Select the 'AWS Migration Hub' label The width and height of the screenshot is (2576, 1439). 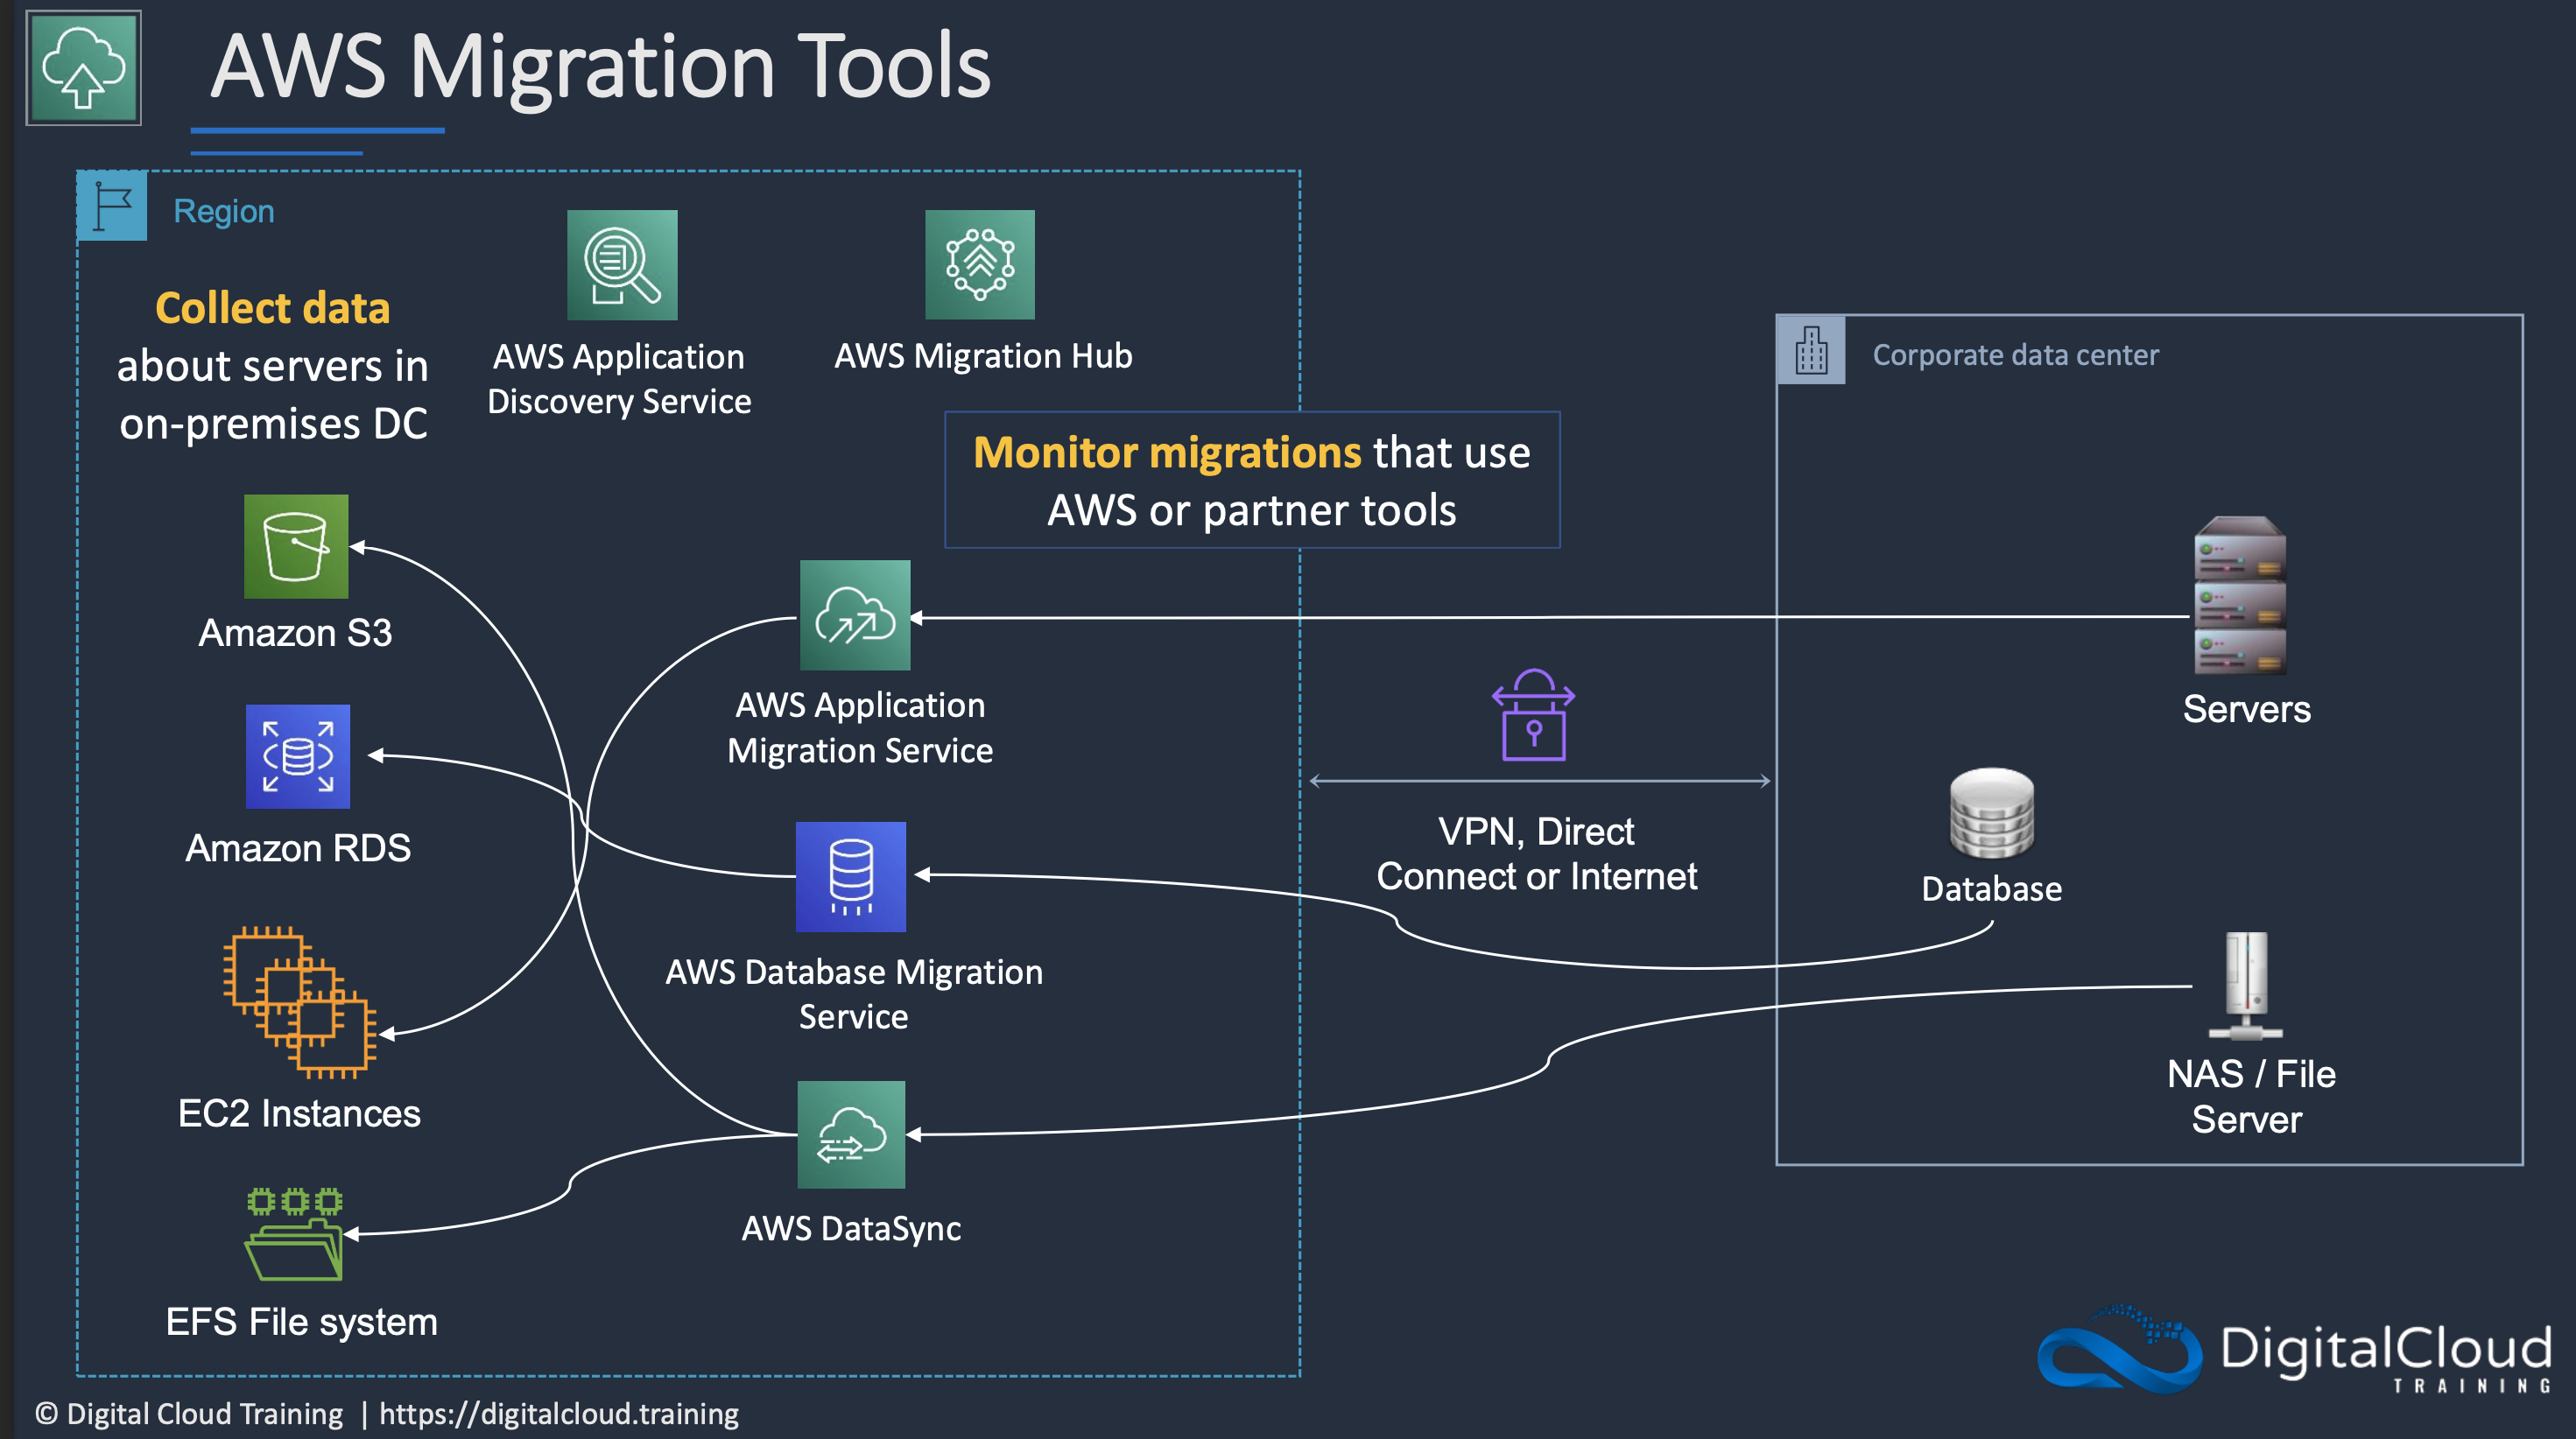coord(983,356)
